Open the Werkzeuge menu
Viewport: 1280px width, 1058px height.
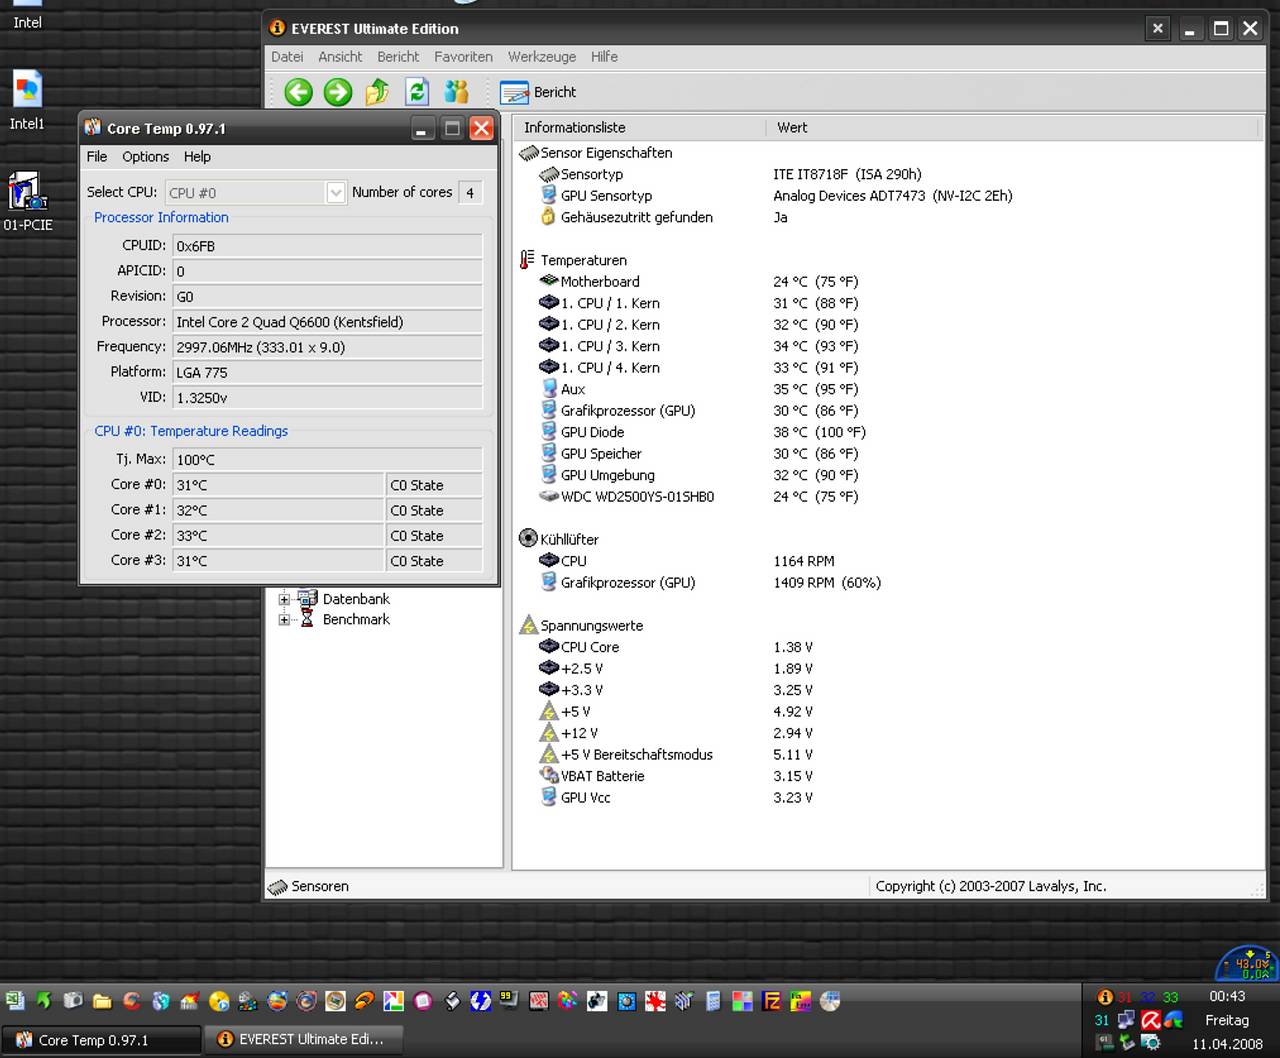[542, 57]
